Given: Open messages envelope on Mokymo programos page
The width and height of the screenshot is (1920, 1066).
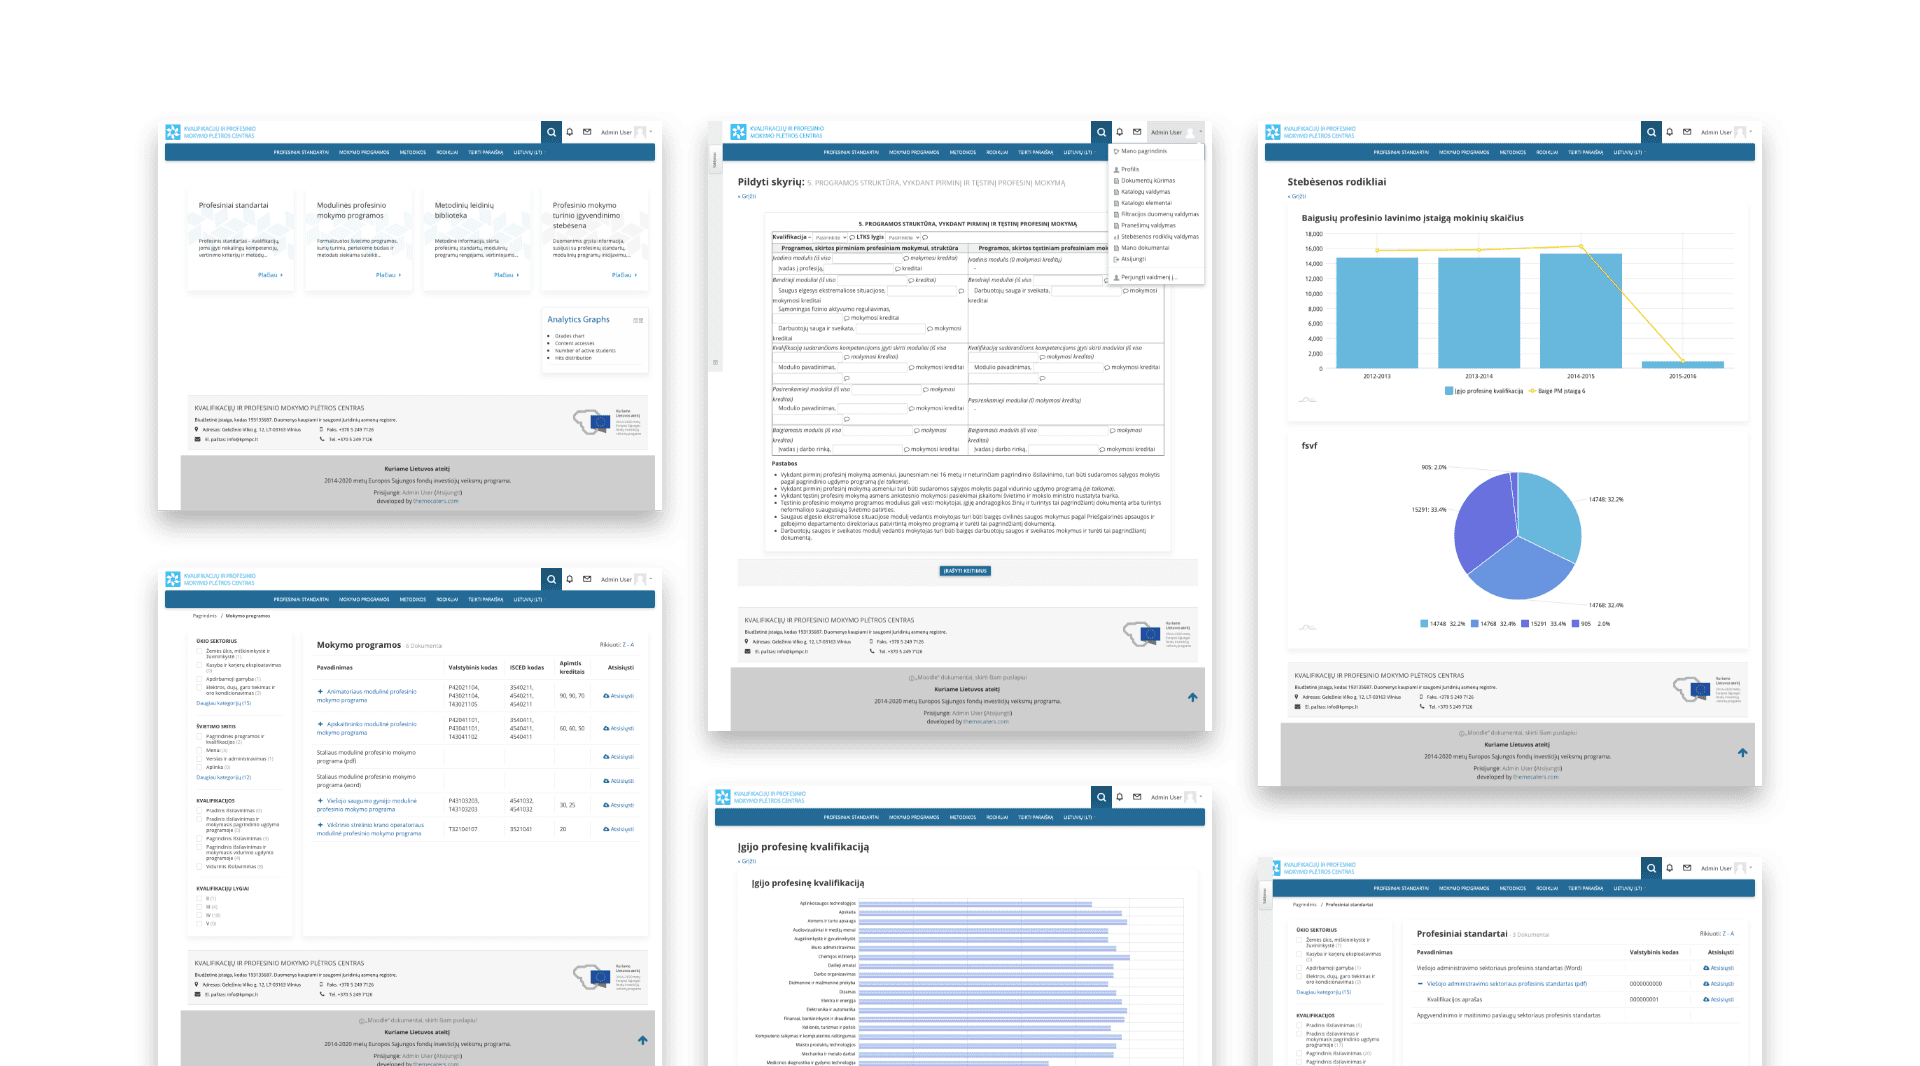Looking at the screenshot, I should click(587, 579).
